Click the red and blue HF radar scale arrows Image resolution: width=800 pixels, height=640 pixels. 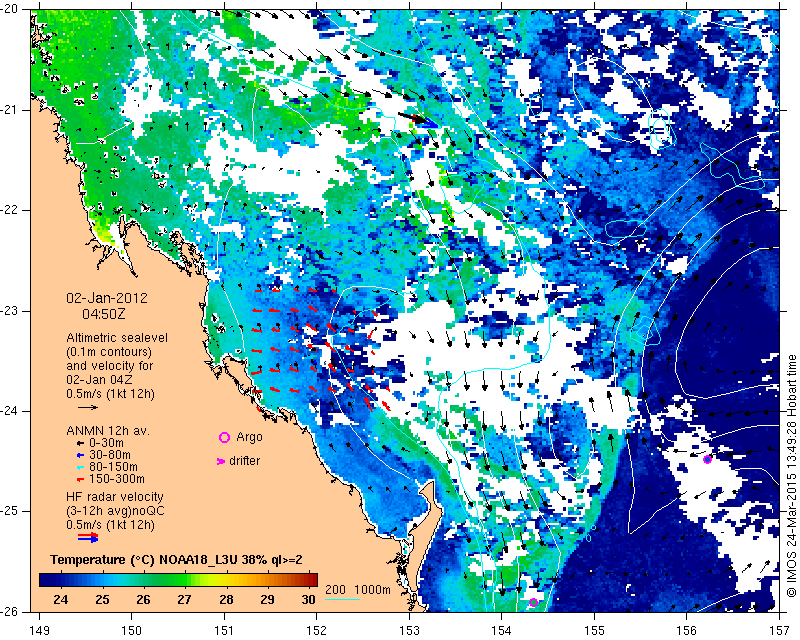(x=88, y=537)
